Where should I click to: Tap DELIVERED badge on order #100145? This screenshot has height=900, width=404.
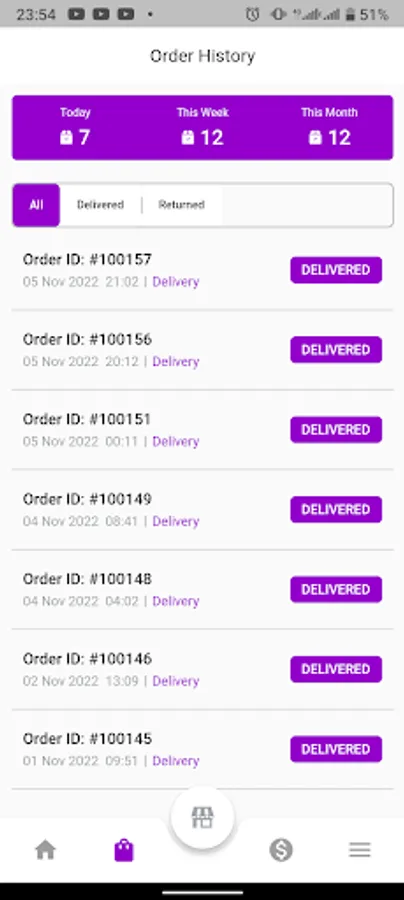point(336,749)
